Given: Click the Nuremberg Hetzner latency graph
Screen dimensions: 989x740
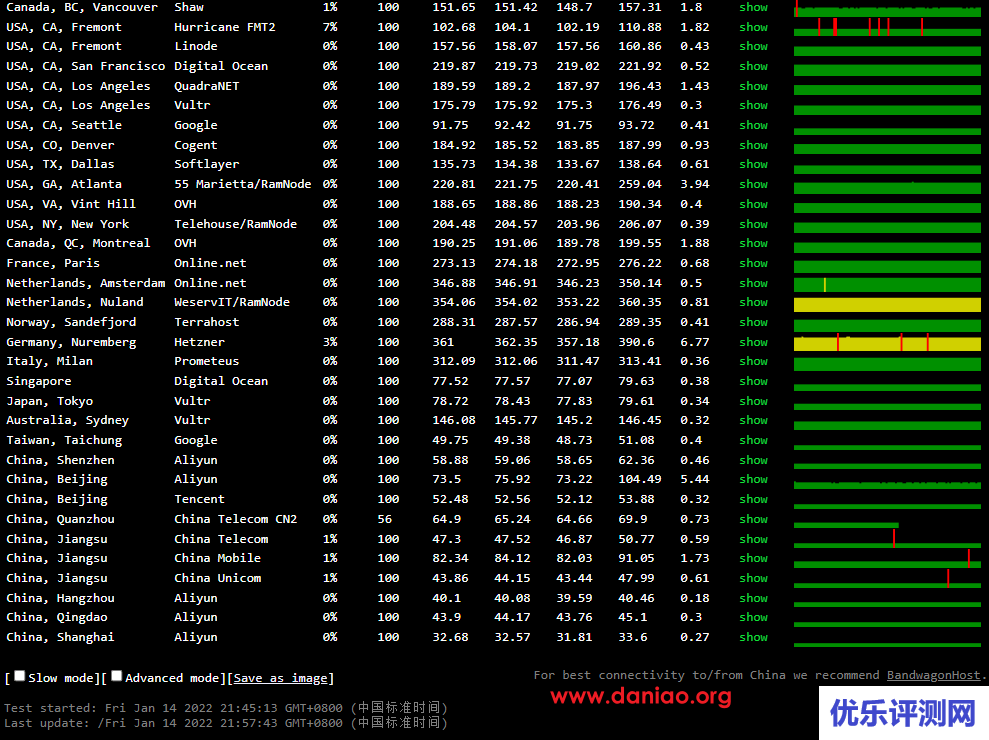Looking at the screenshot, I should [887, 343].
